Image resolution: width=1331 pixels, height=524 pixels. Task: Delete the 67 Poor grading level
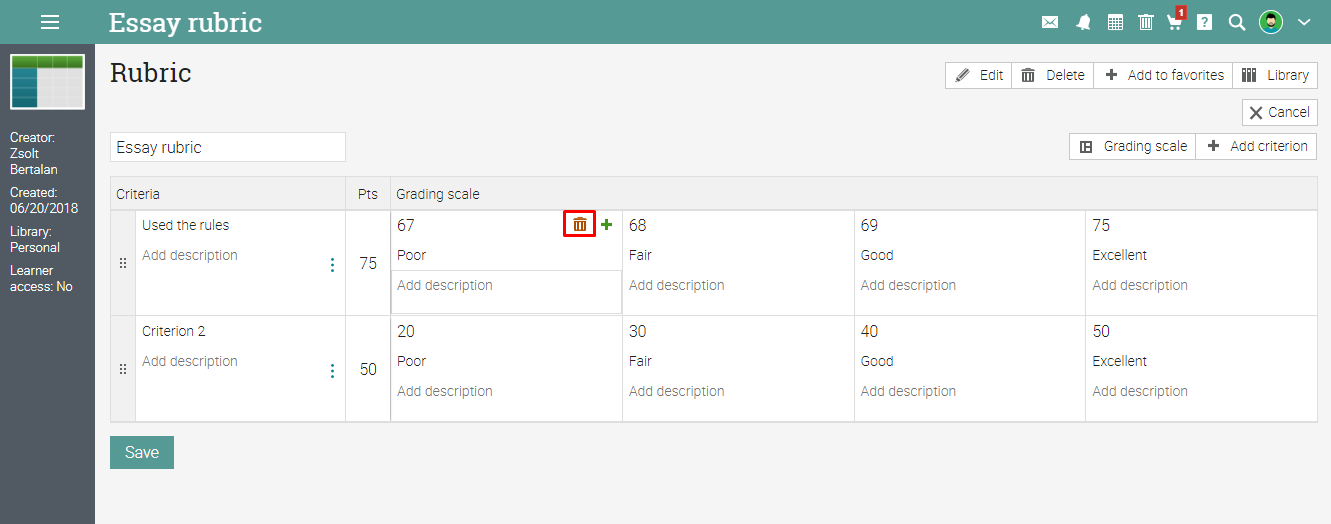pyautogui.click(x=580, y=225)
